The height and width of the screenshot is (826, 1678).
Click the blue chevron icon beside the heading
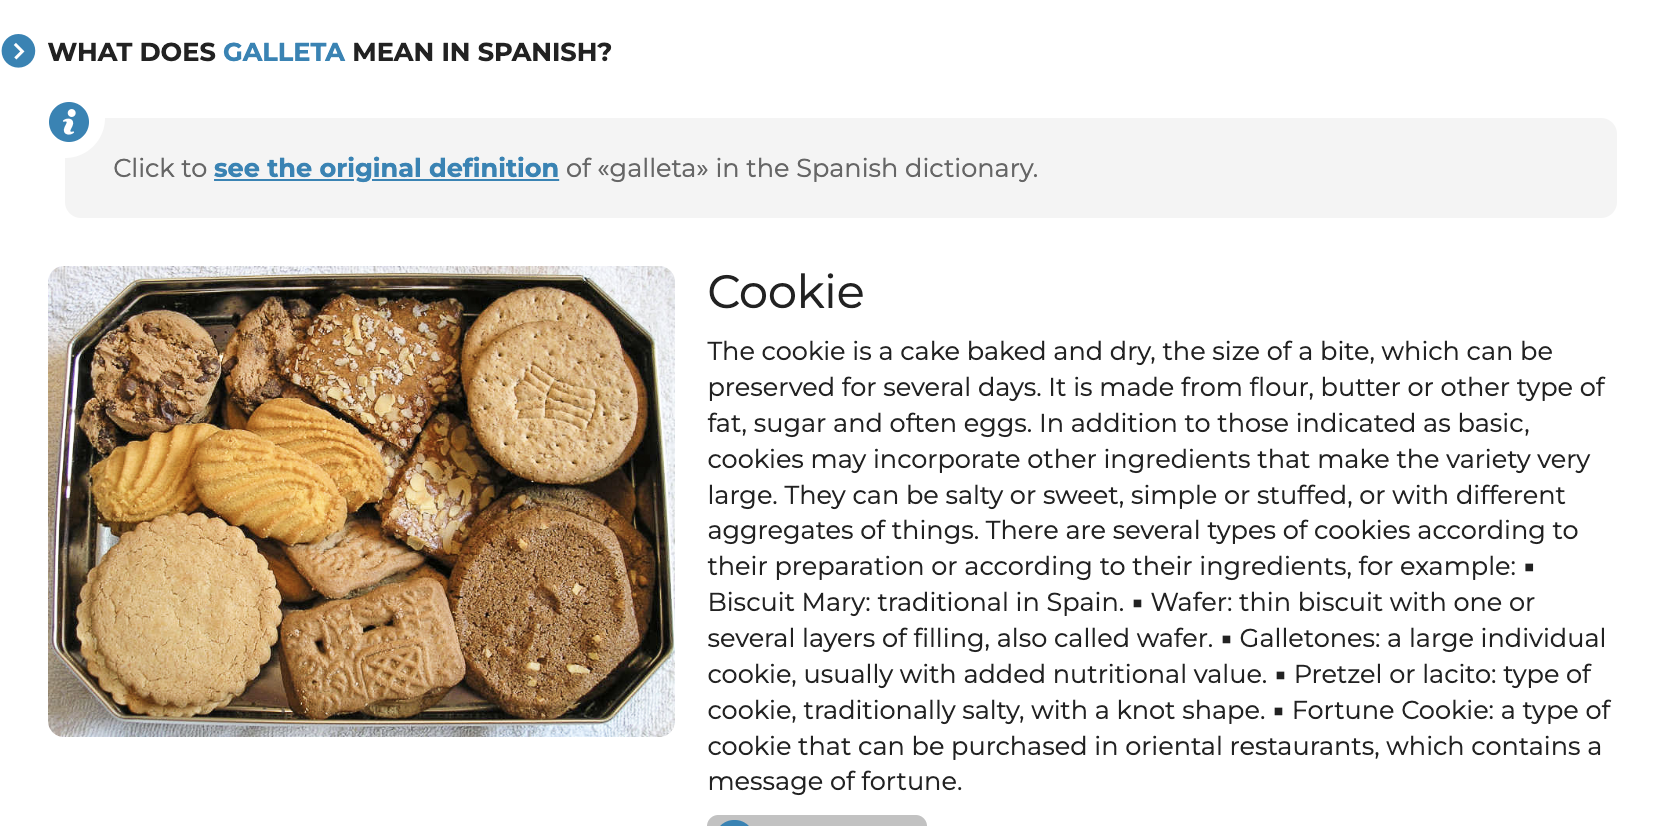pos(18,51)
